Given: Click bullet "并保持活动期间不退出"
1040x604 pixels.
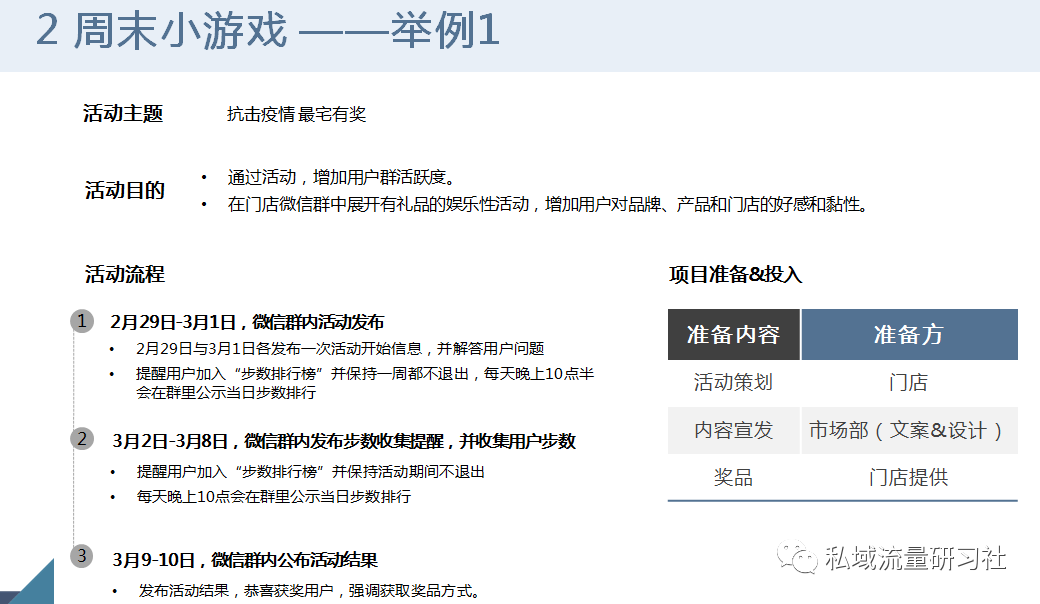Looking at the screenshot, I should pyautogui.click(x=310, y=471).
